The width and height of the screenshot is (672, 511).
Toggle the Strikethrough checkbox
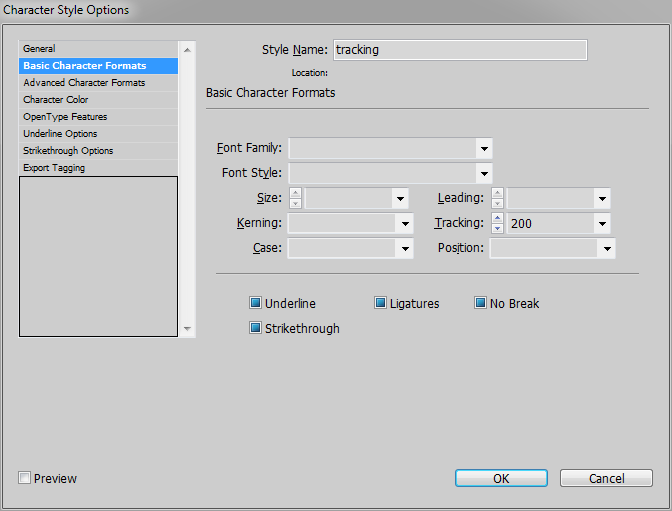[256, 328]
